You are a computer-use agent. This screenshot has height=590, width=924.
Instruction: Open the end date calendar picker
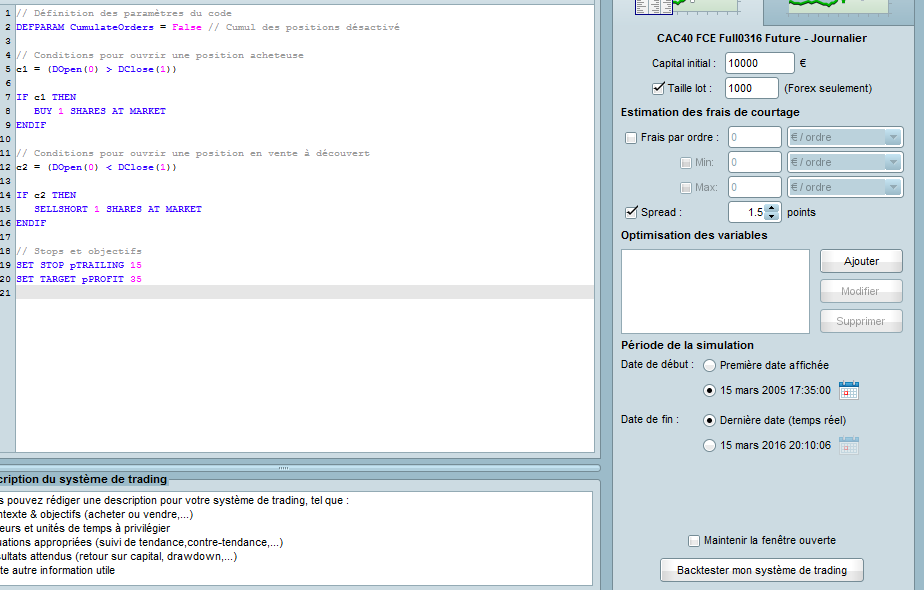(849, 446)
